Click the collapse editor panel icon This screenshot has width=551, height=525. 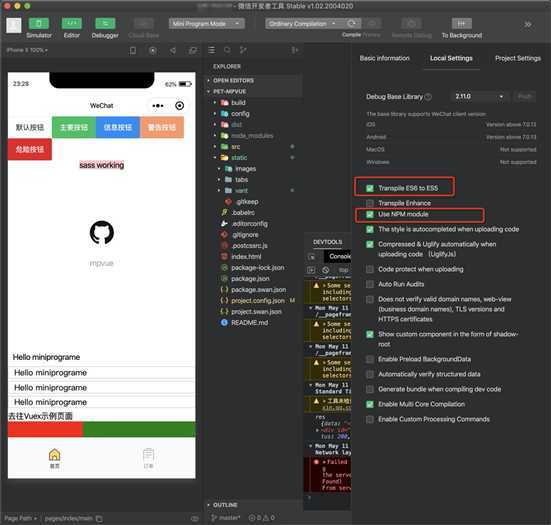tap(295, 51)
